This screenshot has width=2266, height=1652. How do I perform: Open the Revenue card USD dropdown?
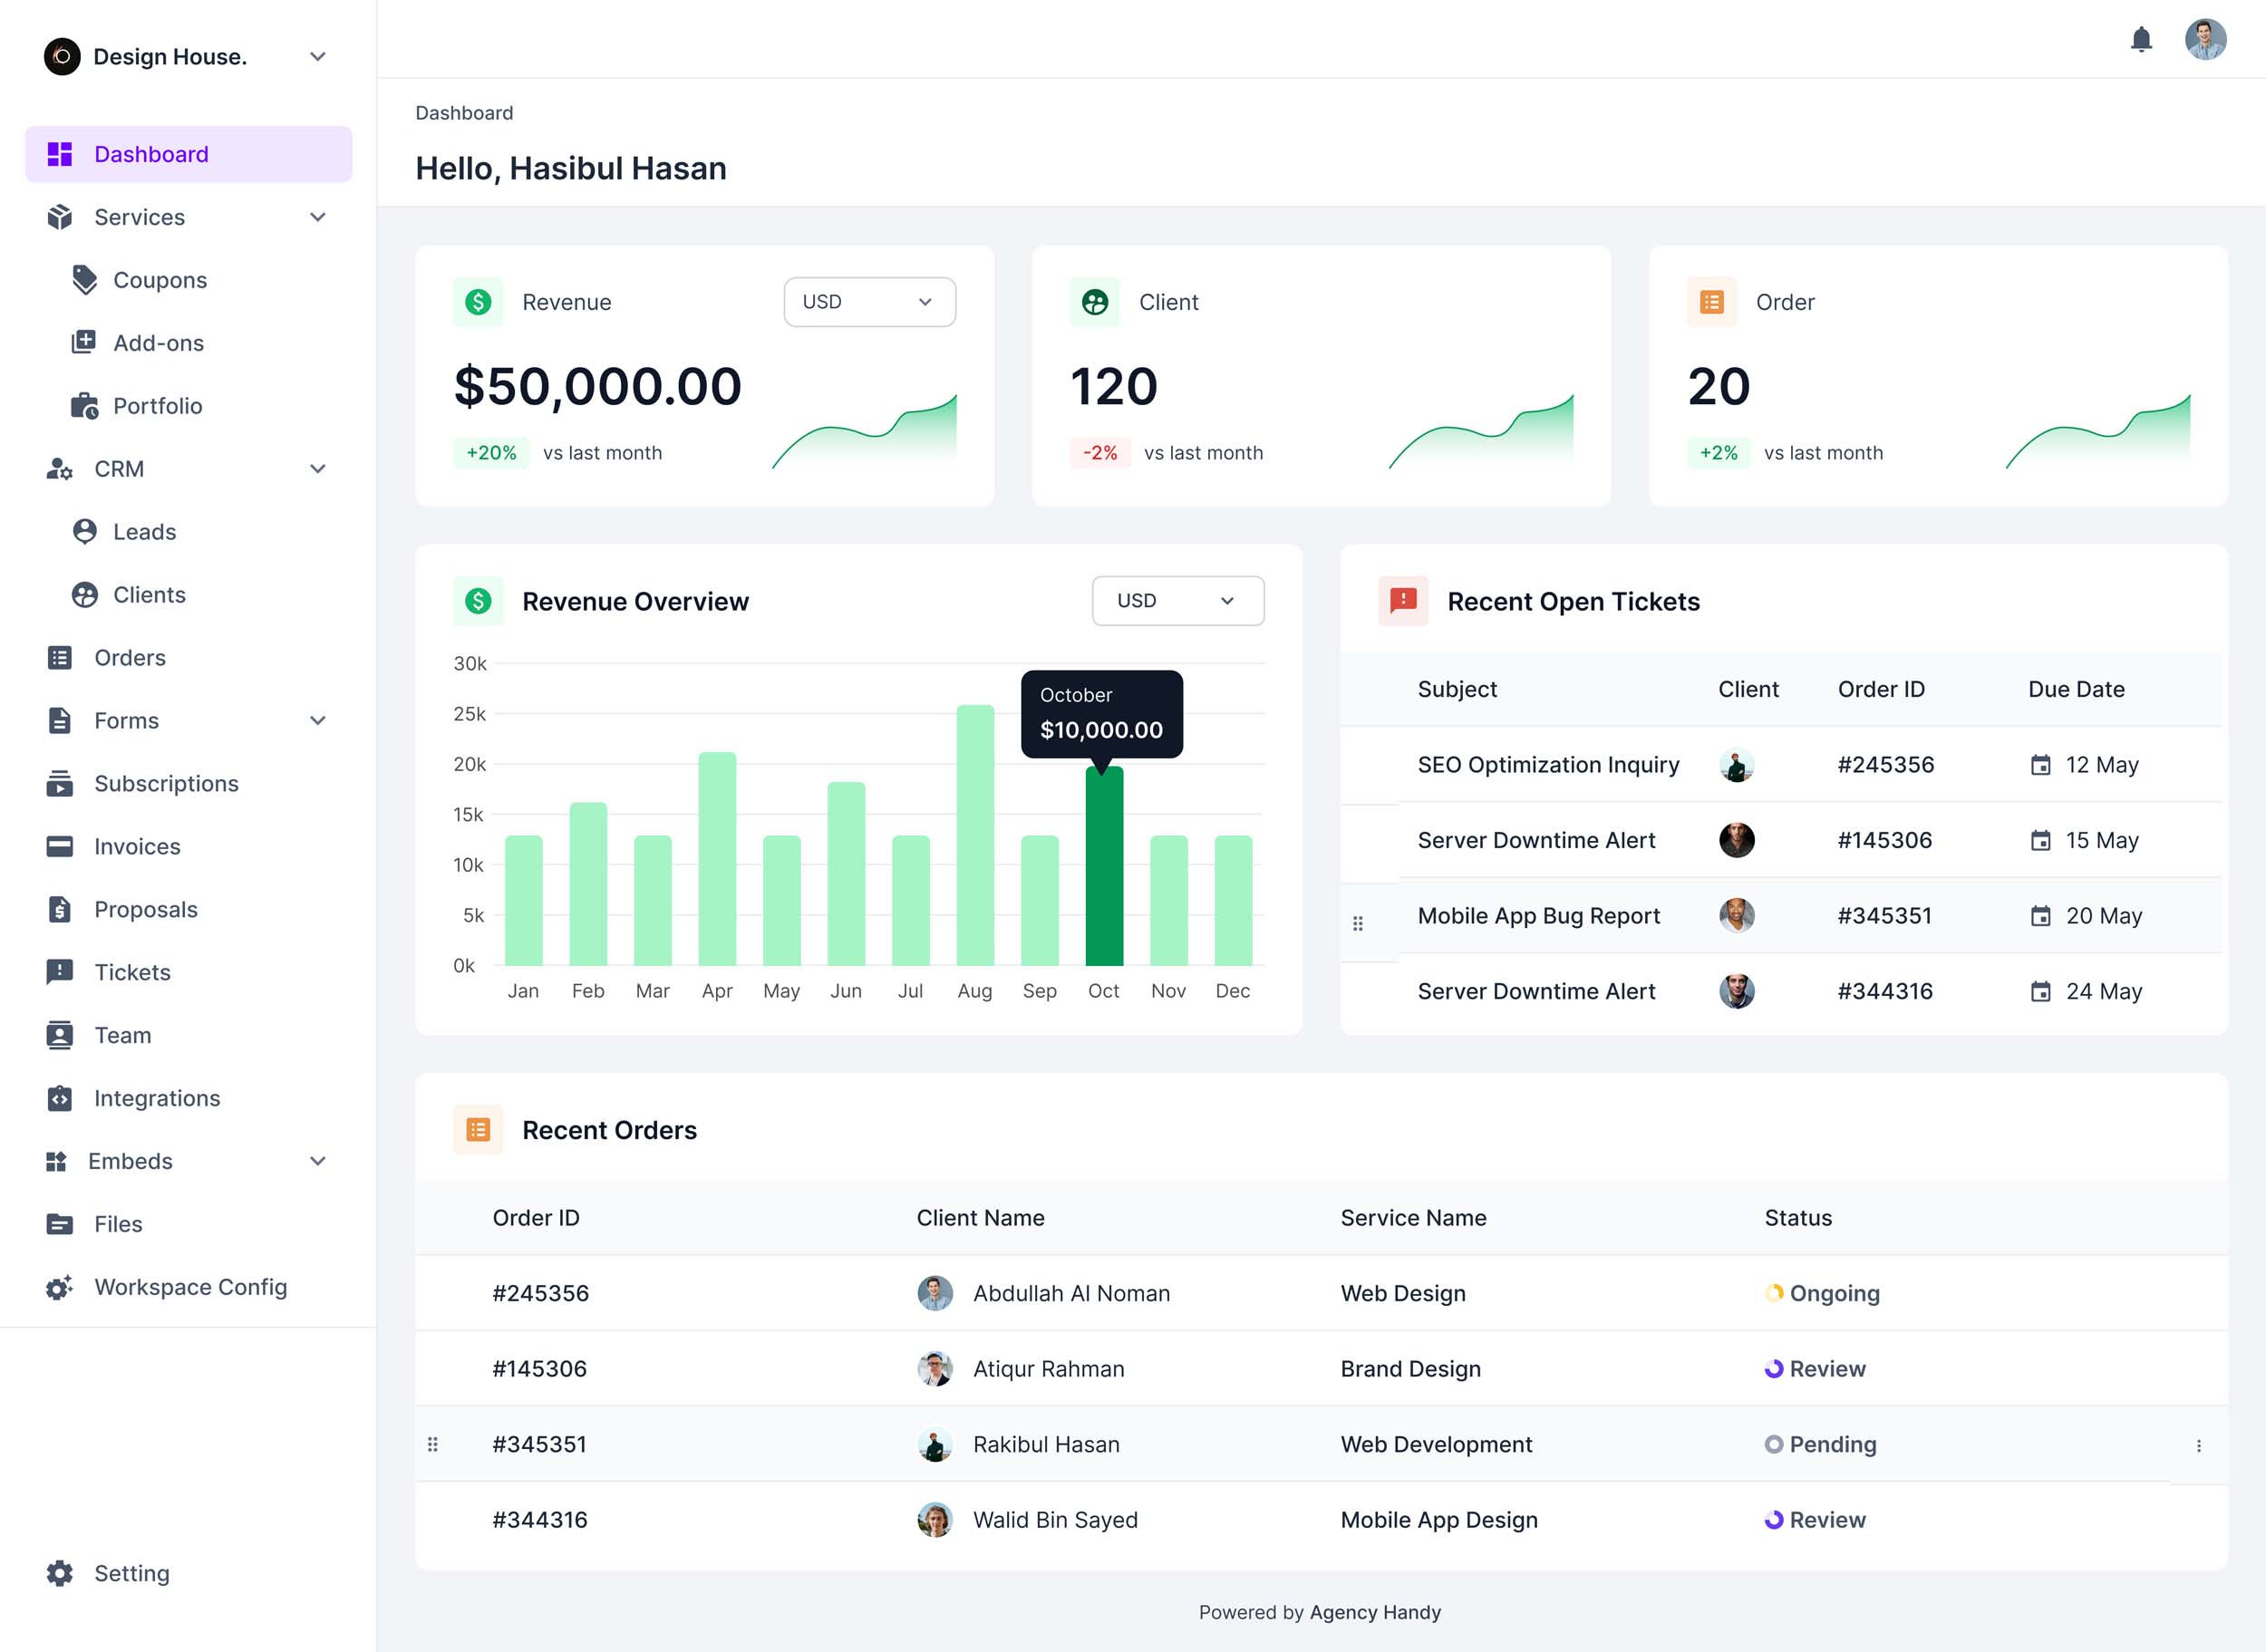click(869, 302)
